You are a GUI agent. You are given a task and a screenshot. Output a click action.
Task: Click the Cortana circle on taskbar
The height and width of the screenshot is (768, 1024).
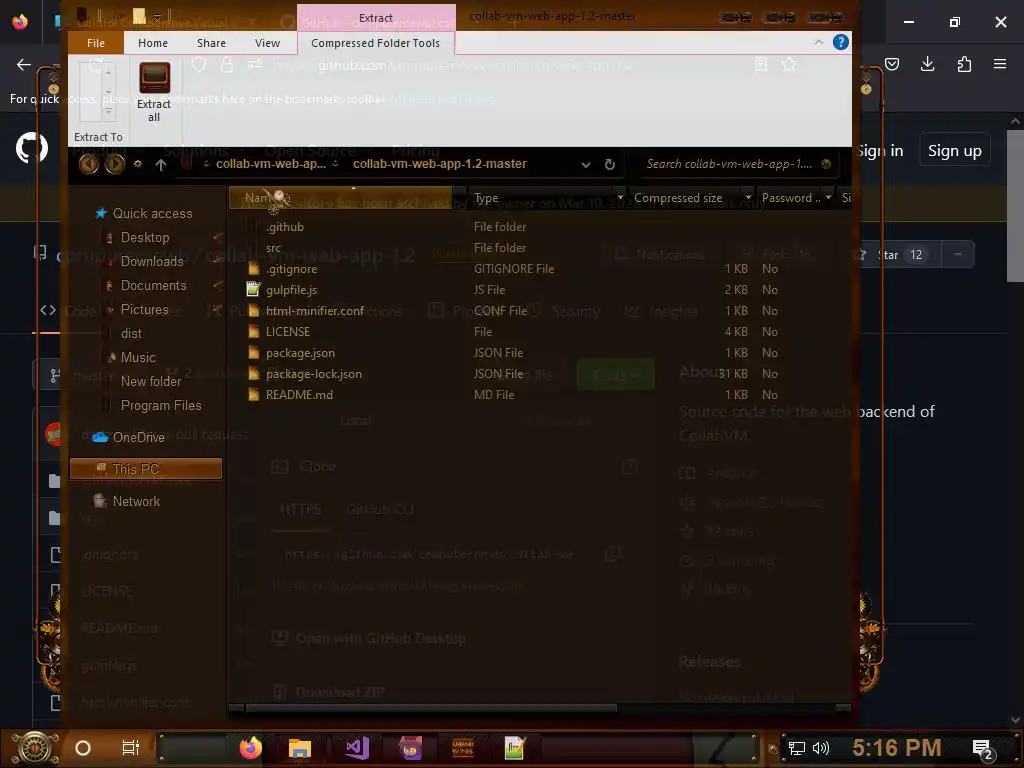tap(83, 748)
